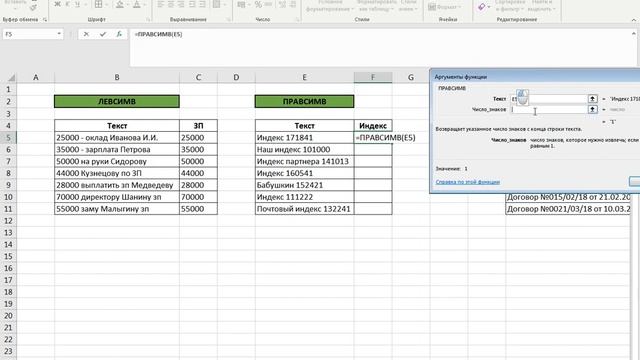Open the fill color dropdown arrow
The image size is (640, 360).
click(x=127, y=4)
